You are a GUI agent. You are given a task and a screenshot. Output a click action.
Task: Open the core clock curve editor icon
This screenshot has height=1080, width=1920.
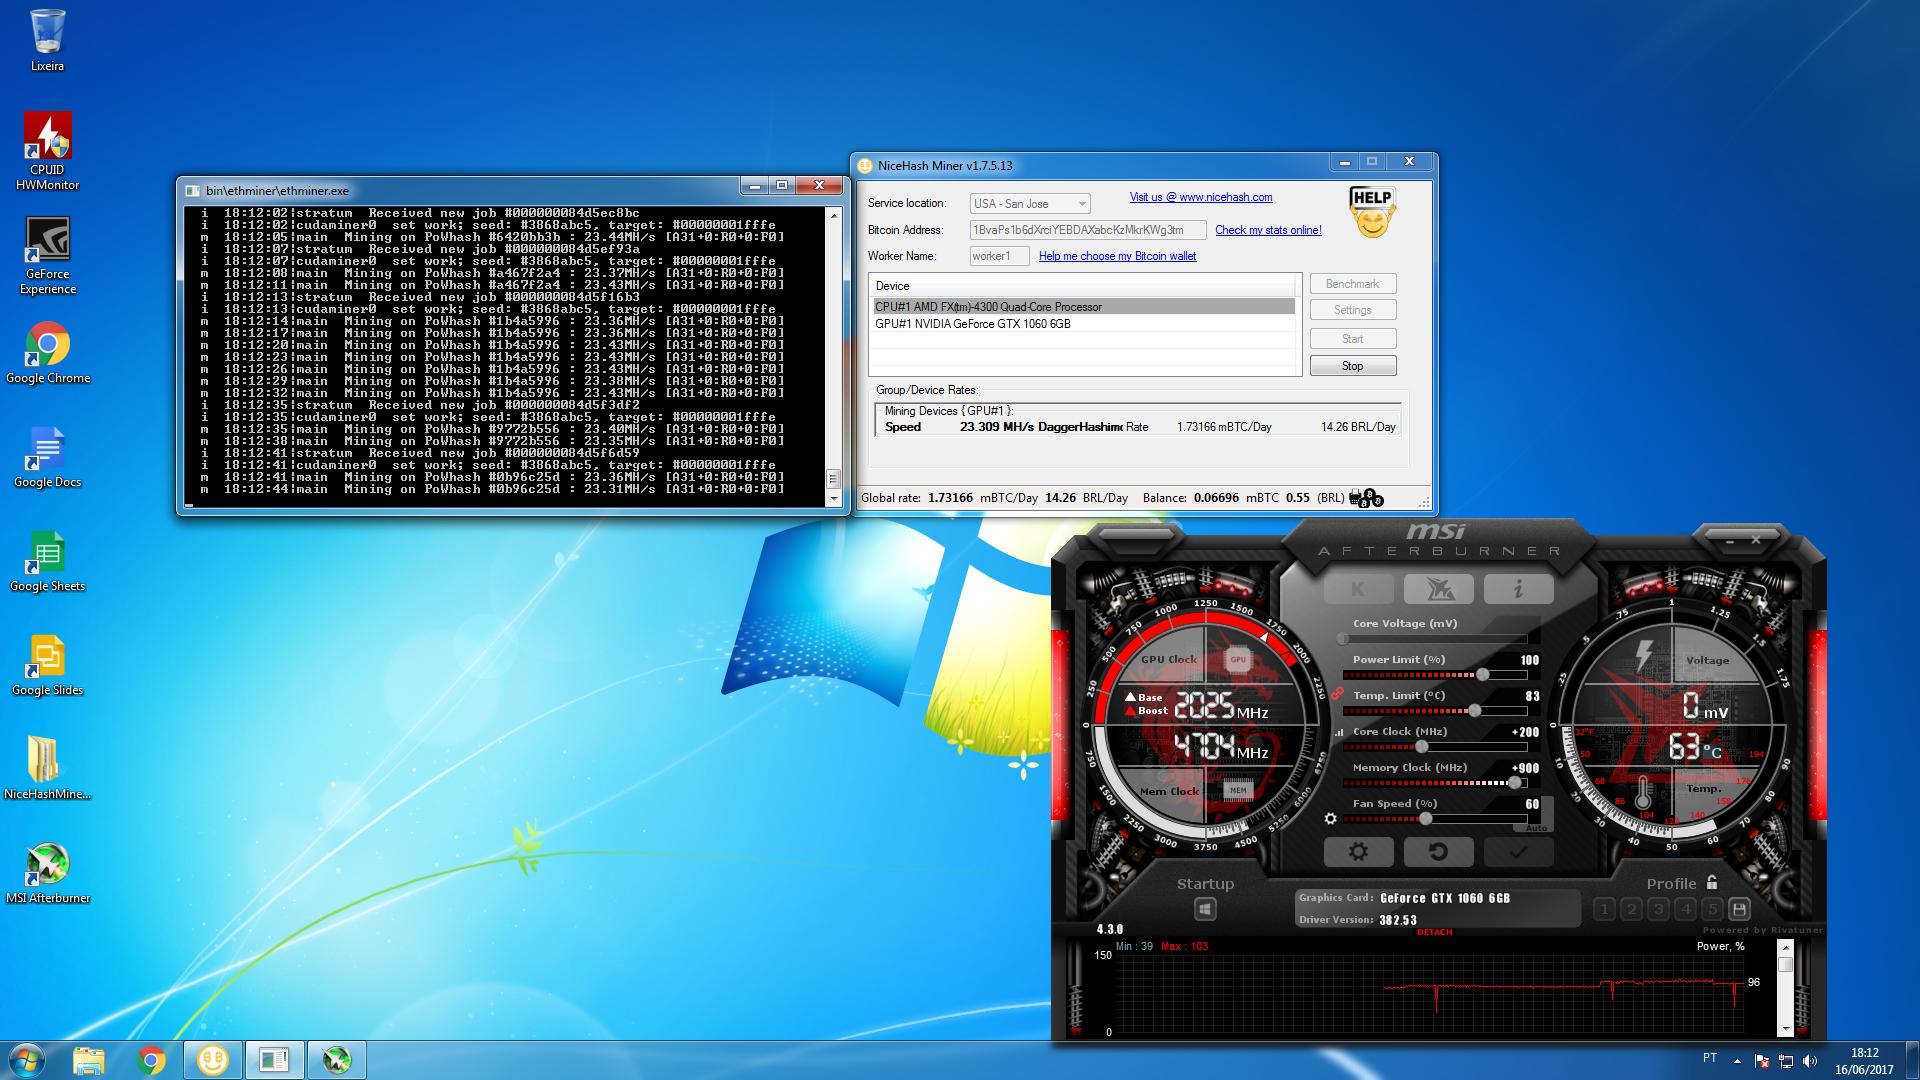[x=1339, y=732]
